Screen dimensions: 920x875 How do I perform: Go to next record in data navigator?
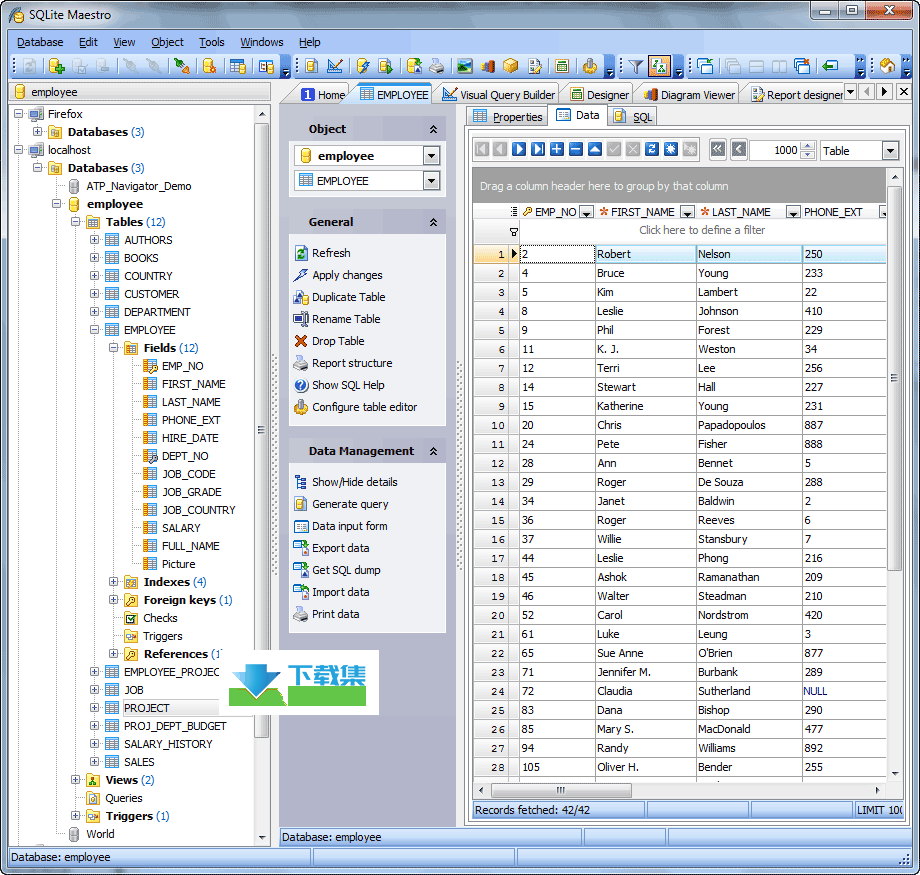pyautogui.click(x=519, y=149)
